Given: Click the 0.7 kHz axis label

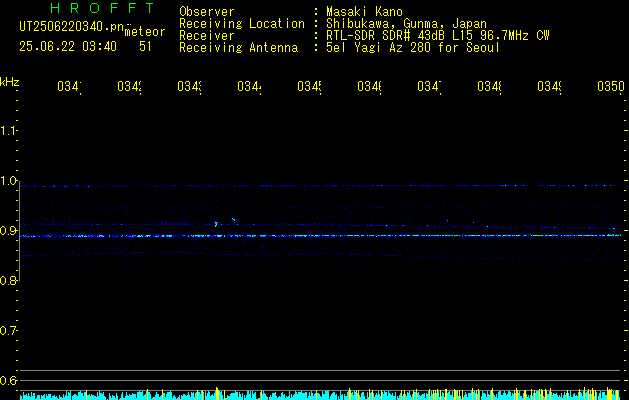Looking at the screenshot, I should (8, 331).
